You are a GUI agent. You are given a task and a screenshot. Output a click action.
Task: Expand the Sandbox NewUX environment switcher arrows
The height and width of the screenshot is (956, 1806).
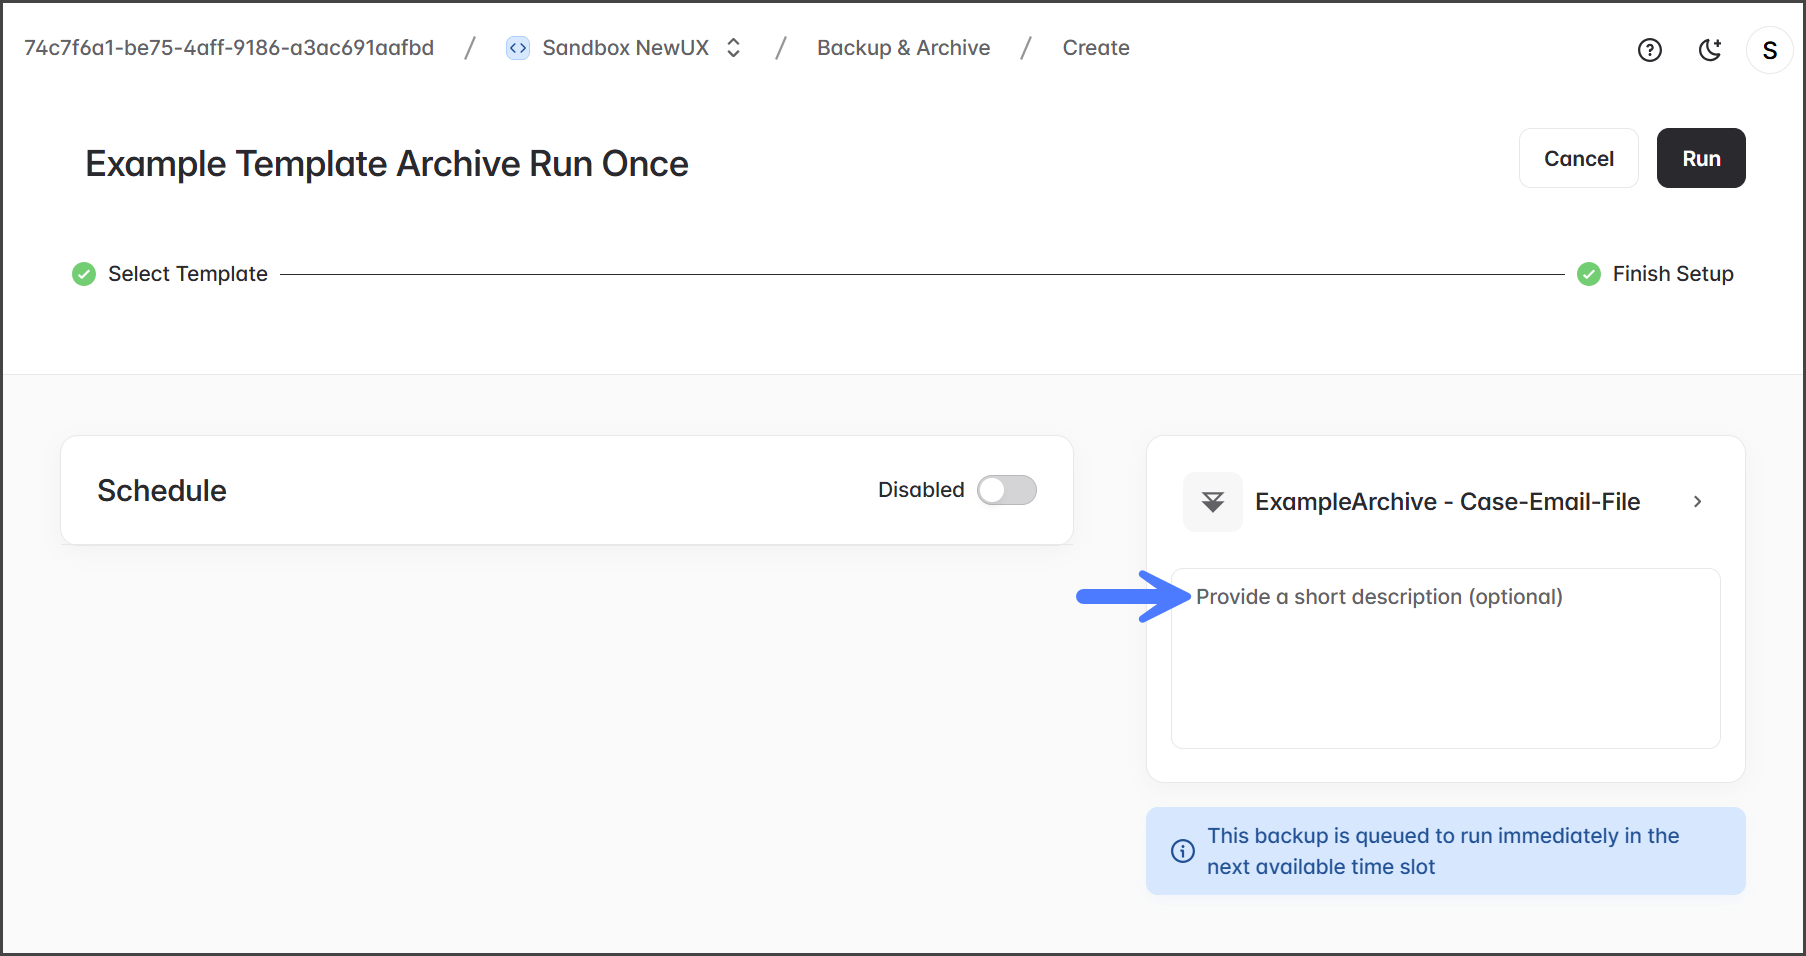pos(733,48)
